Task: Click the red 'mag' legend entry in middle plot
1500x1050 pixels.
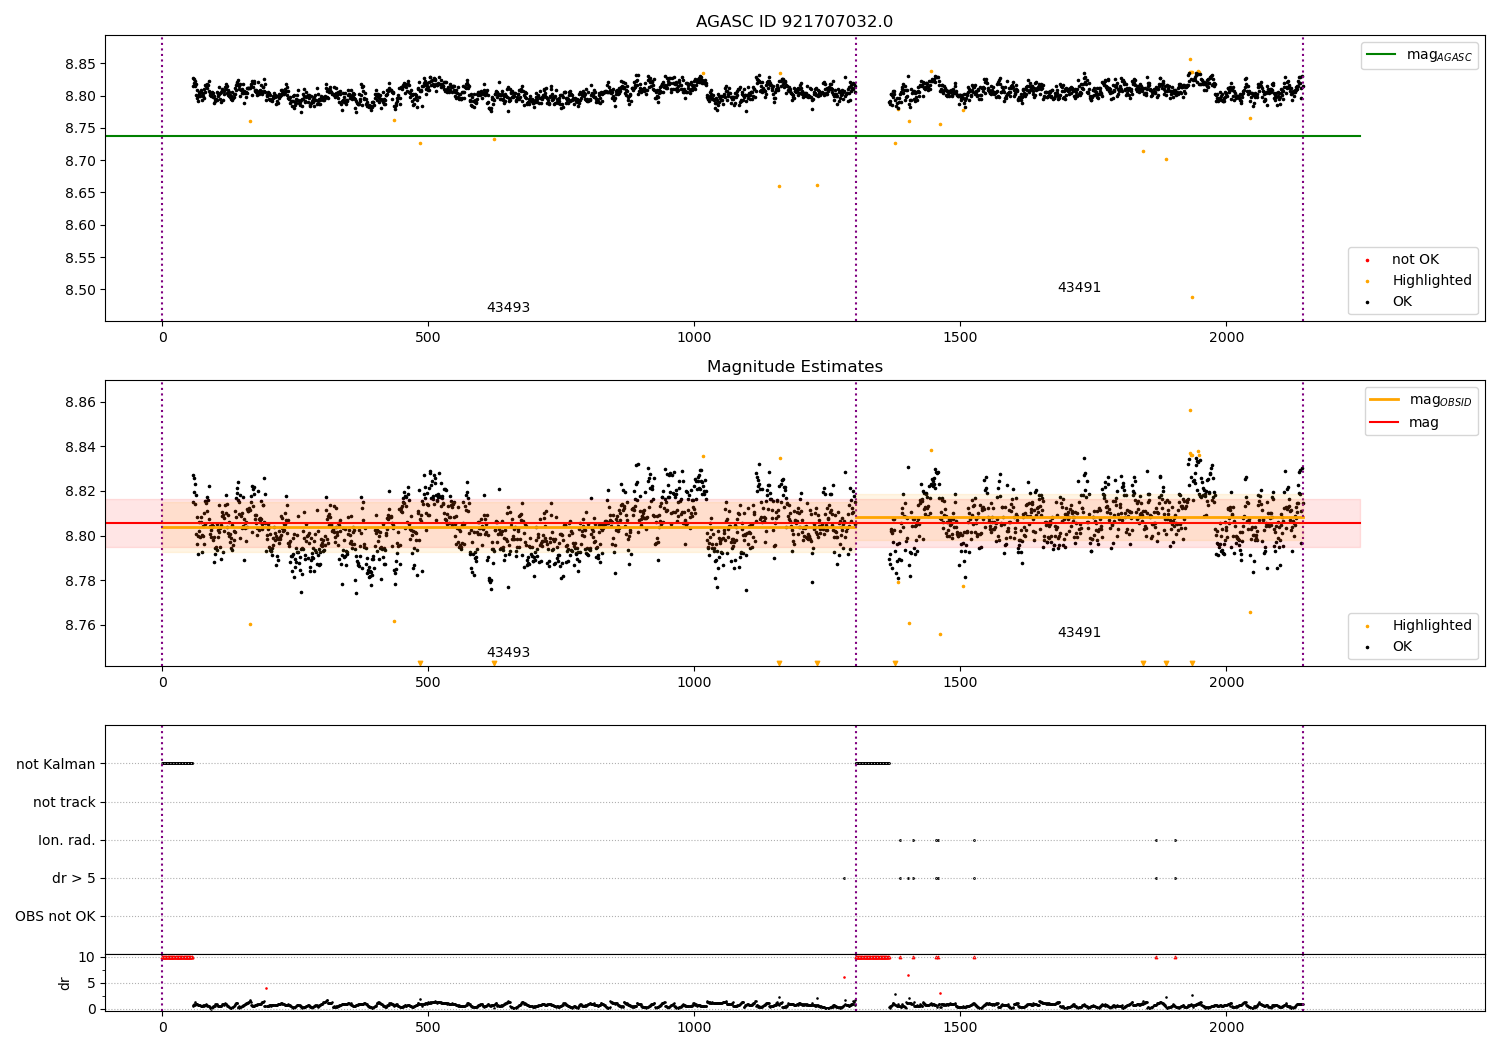Action: tap(1404, 423)
